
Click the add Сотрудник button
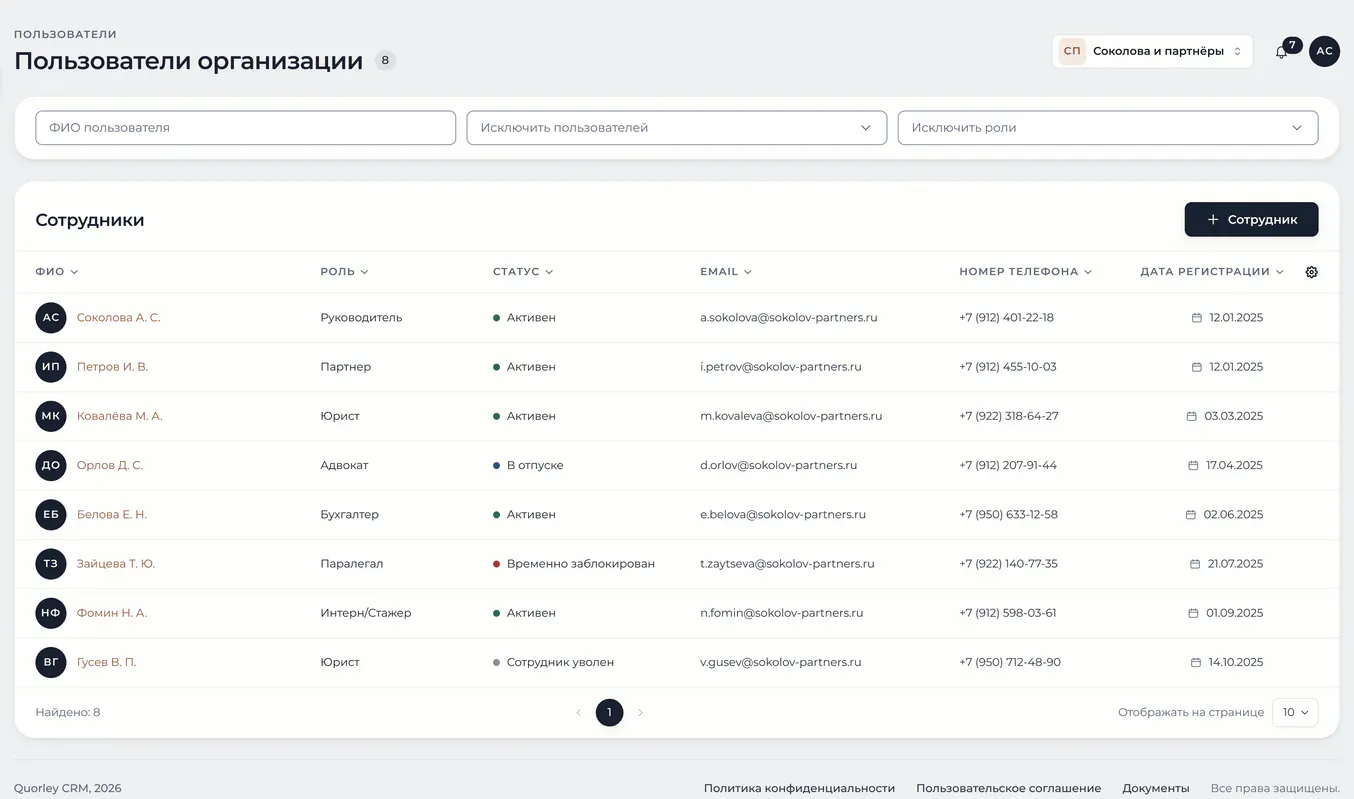click(x=1251, y=220)
